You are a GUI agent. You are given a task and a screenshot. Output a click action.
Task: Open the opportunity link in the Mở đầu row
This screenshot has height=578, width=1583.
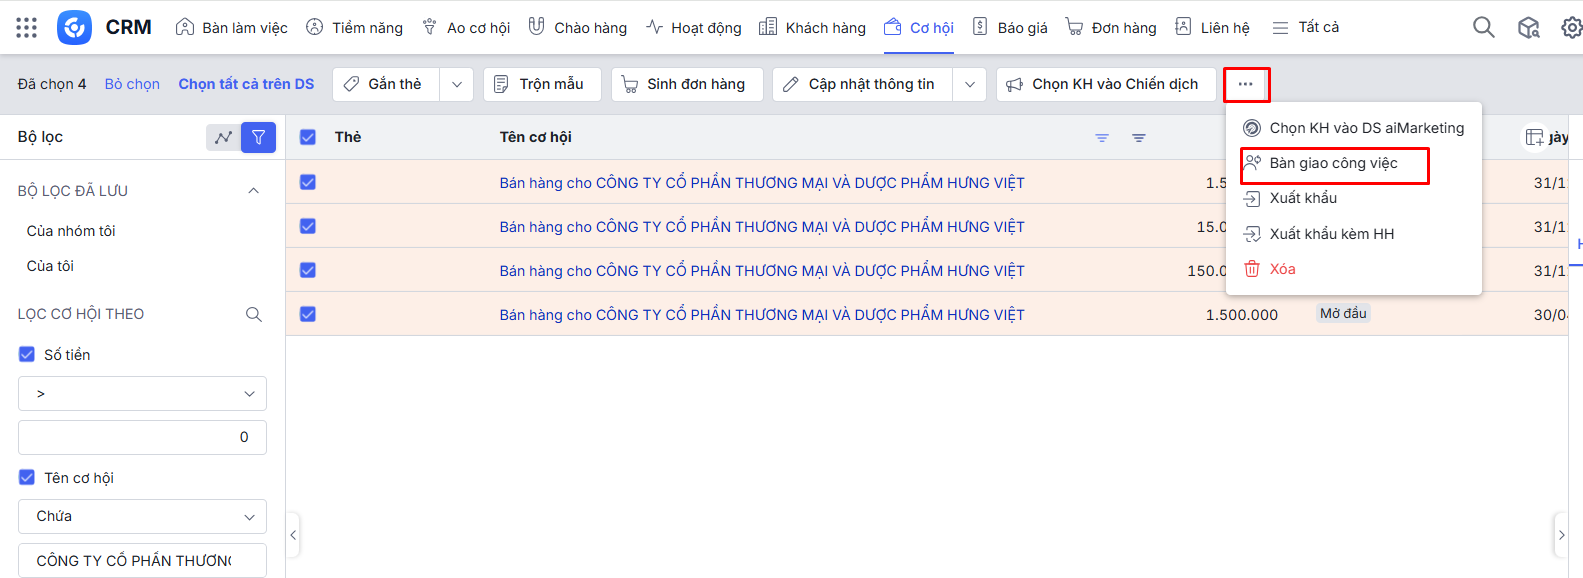[x=762, y=314]
